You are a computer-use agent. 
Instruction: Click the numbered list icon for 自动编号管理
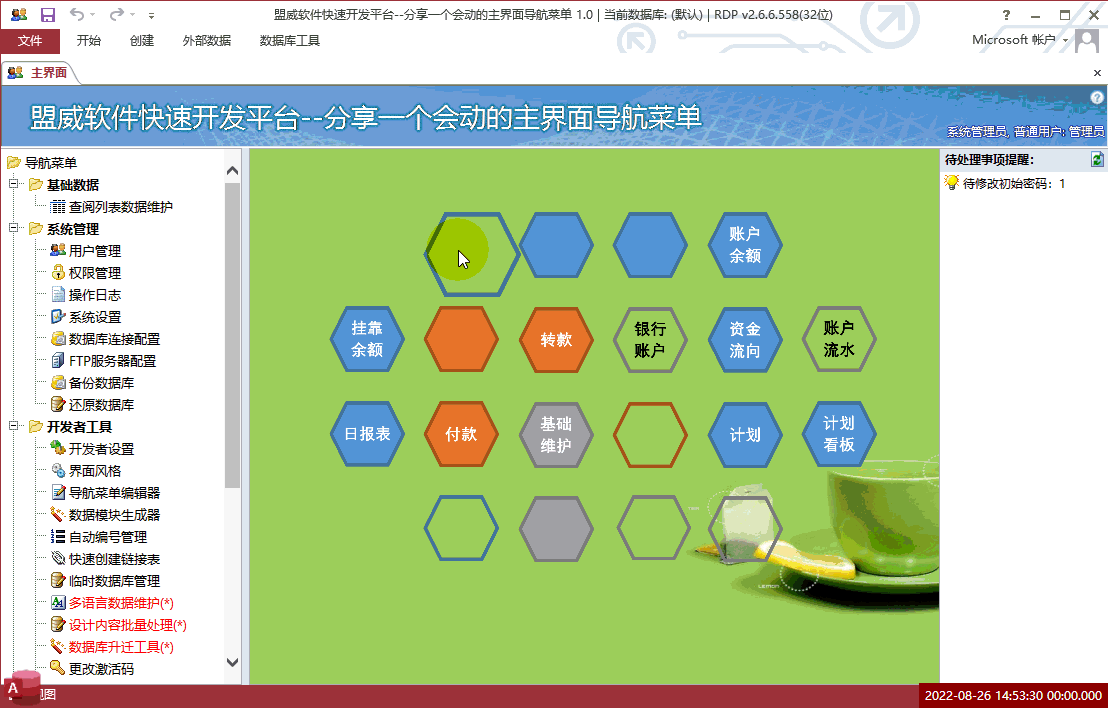coord(58,537)
